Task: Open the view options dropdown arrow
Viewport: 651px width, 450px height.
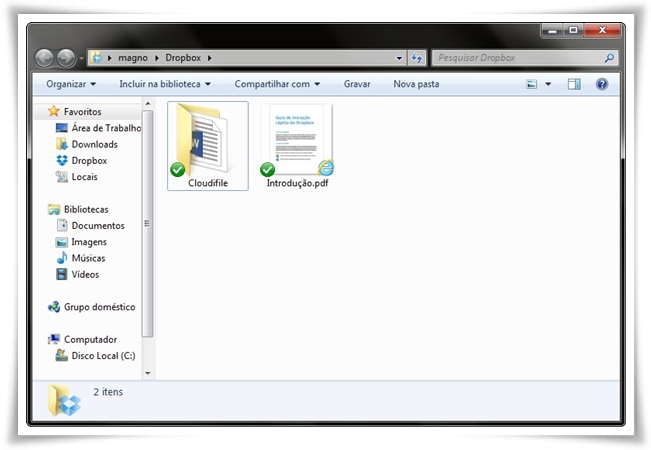Action: [x=548, y=84]
